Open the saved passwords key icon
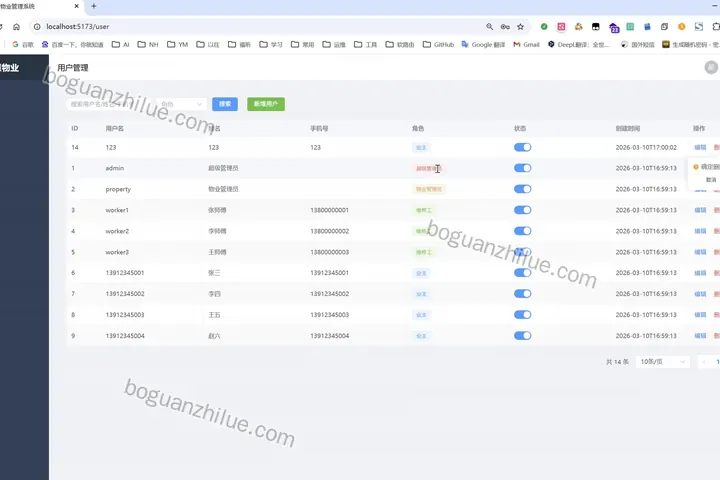This screenshot has height=480, width=720. coord(505,27)
